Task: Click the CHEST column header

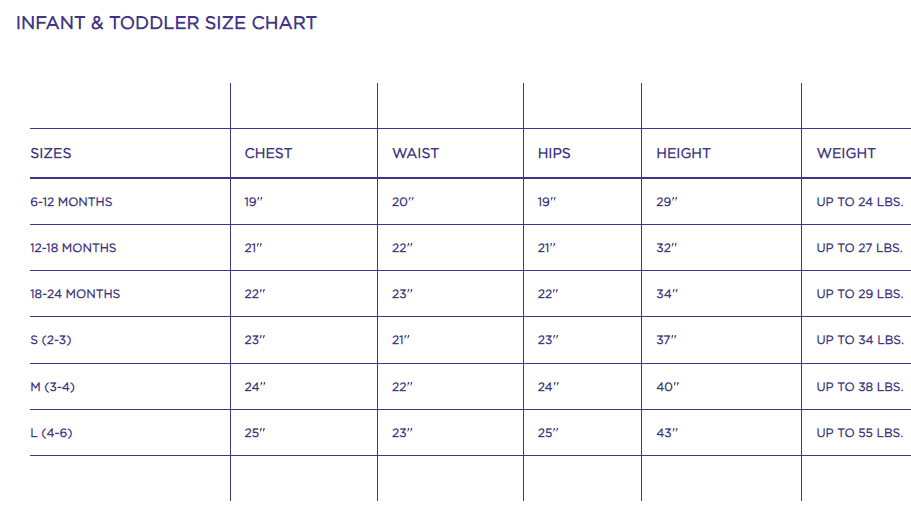Action: [268, 153]
